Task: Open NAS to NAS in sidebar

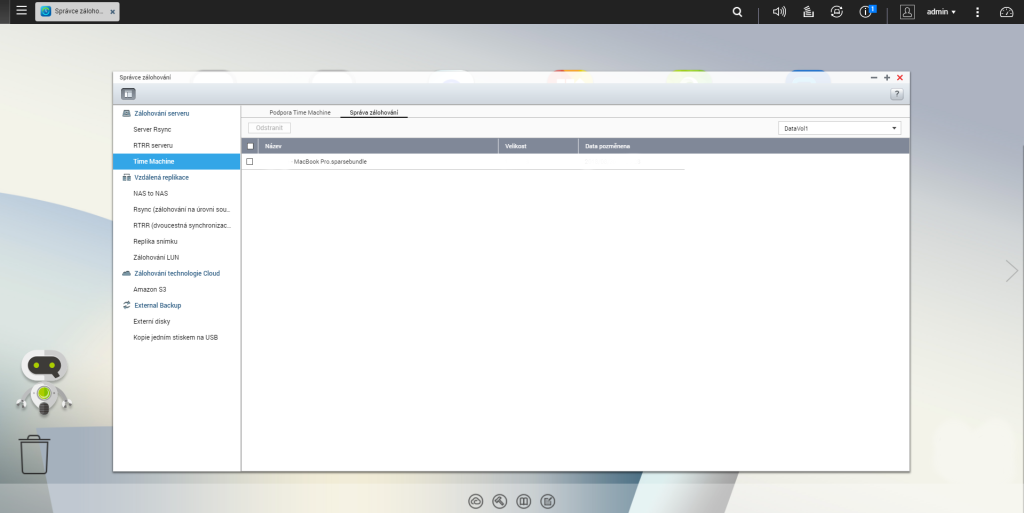Action: coord(150,193)
